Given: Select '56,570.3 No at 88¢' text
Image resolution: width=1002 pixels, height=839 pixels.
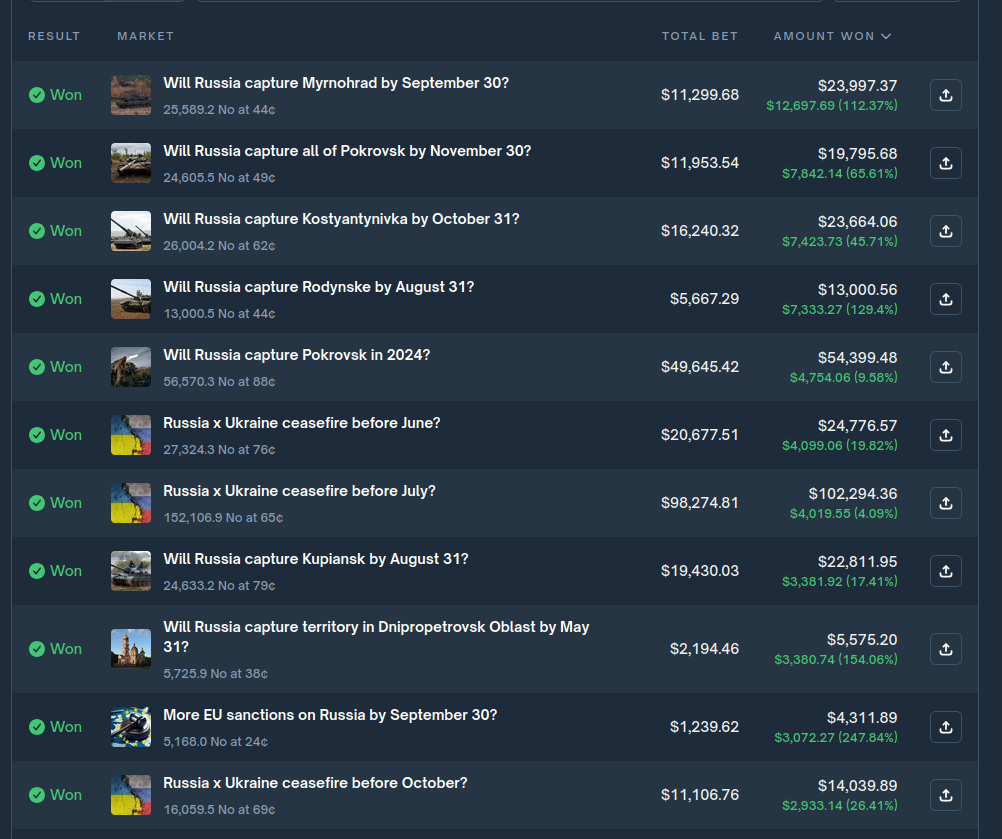Looking at the screenshot, I should pos(219,381).
